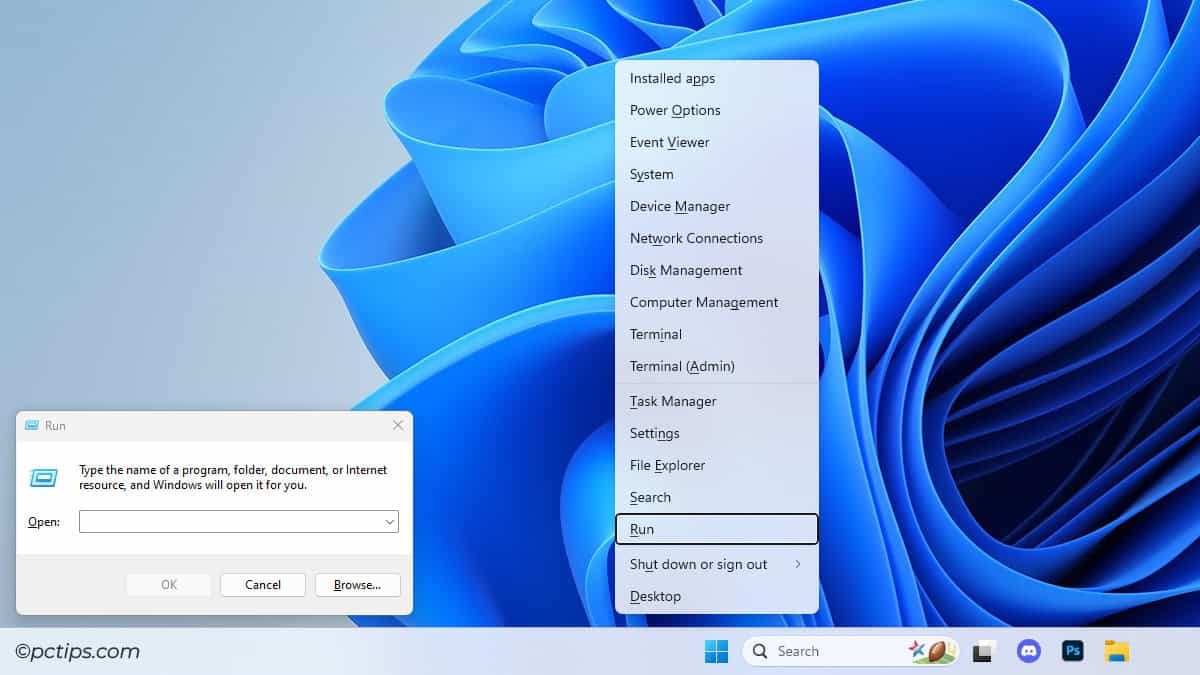The height and width of the screenshot is (675, 1200).
Task: Select Device Manager from the menu
Action: (x=679, y=206)
